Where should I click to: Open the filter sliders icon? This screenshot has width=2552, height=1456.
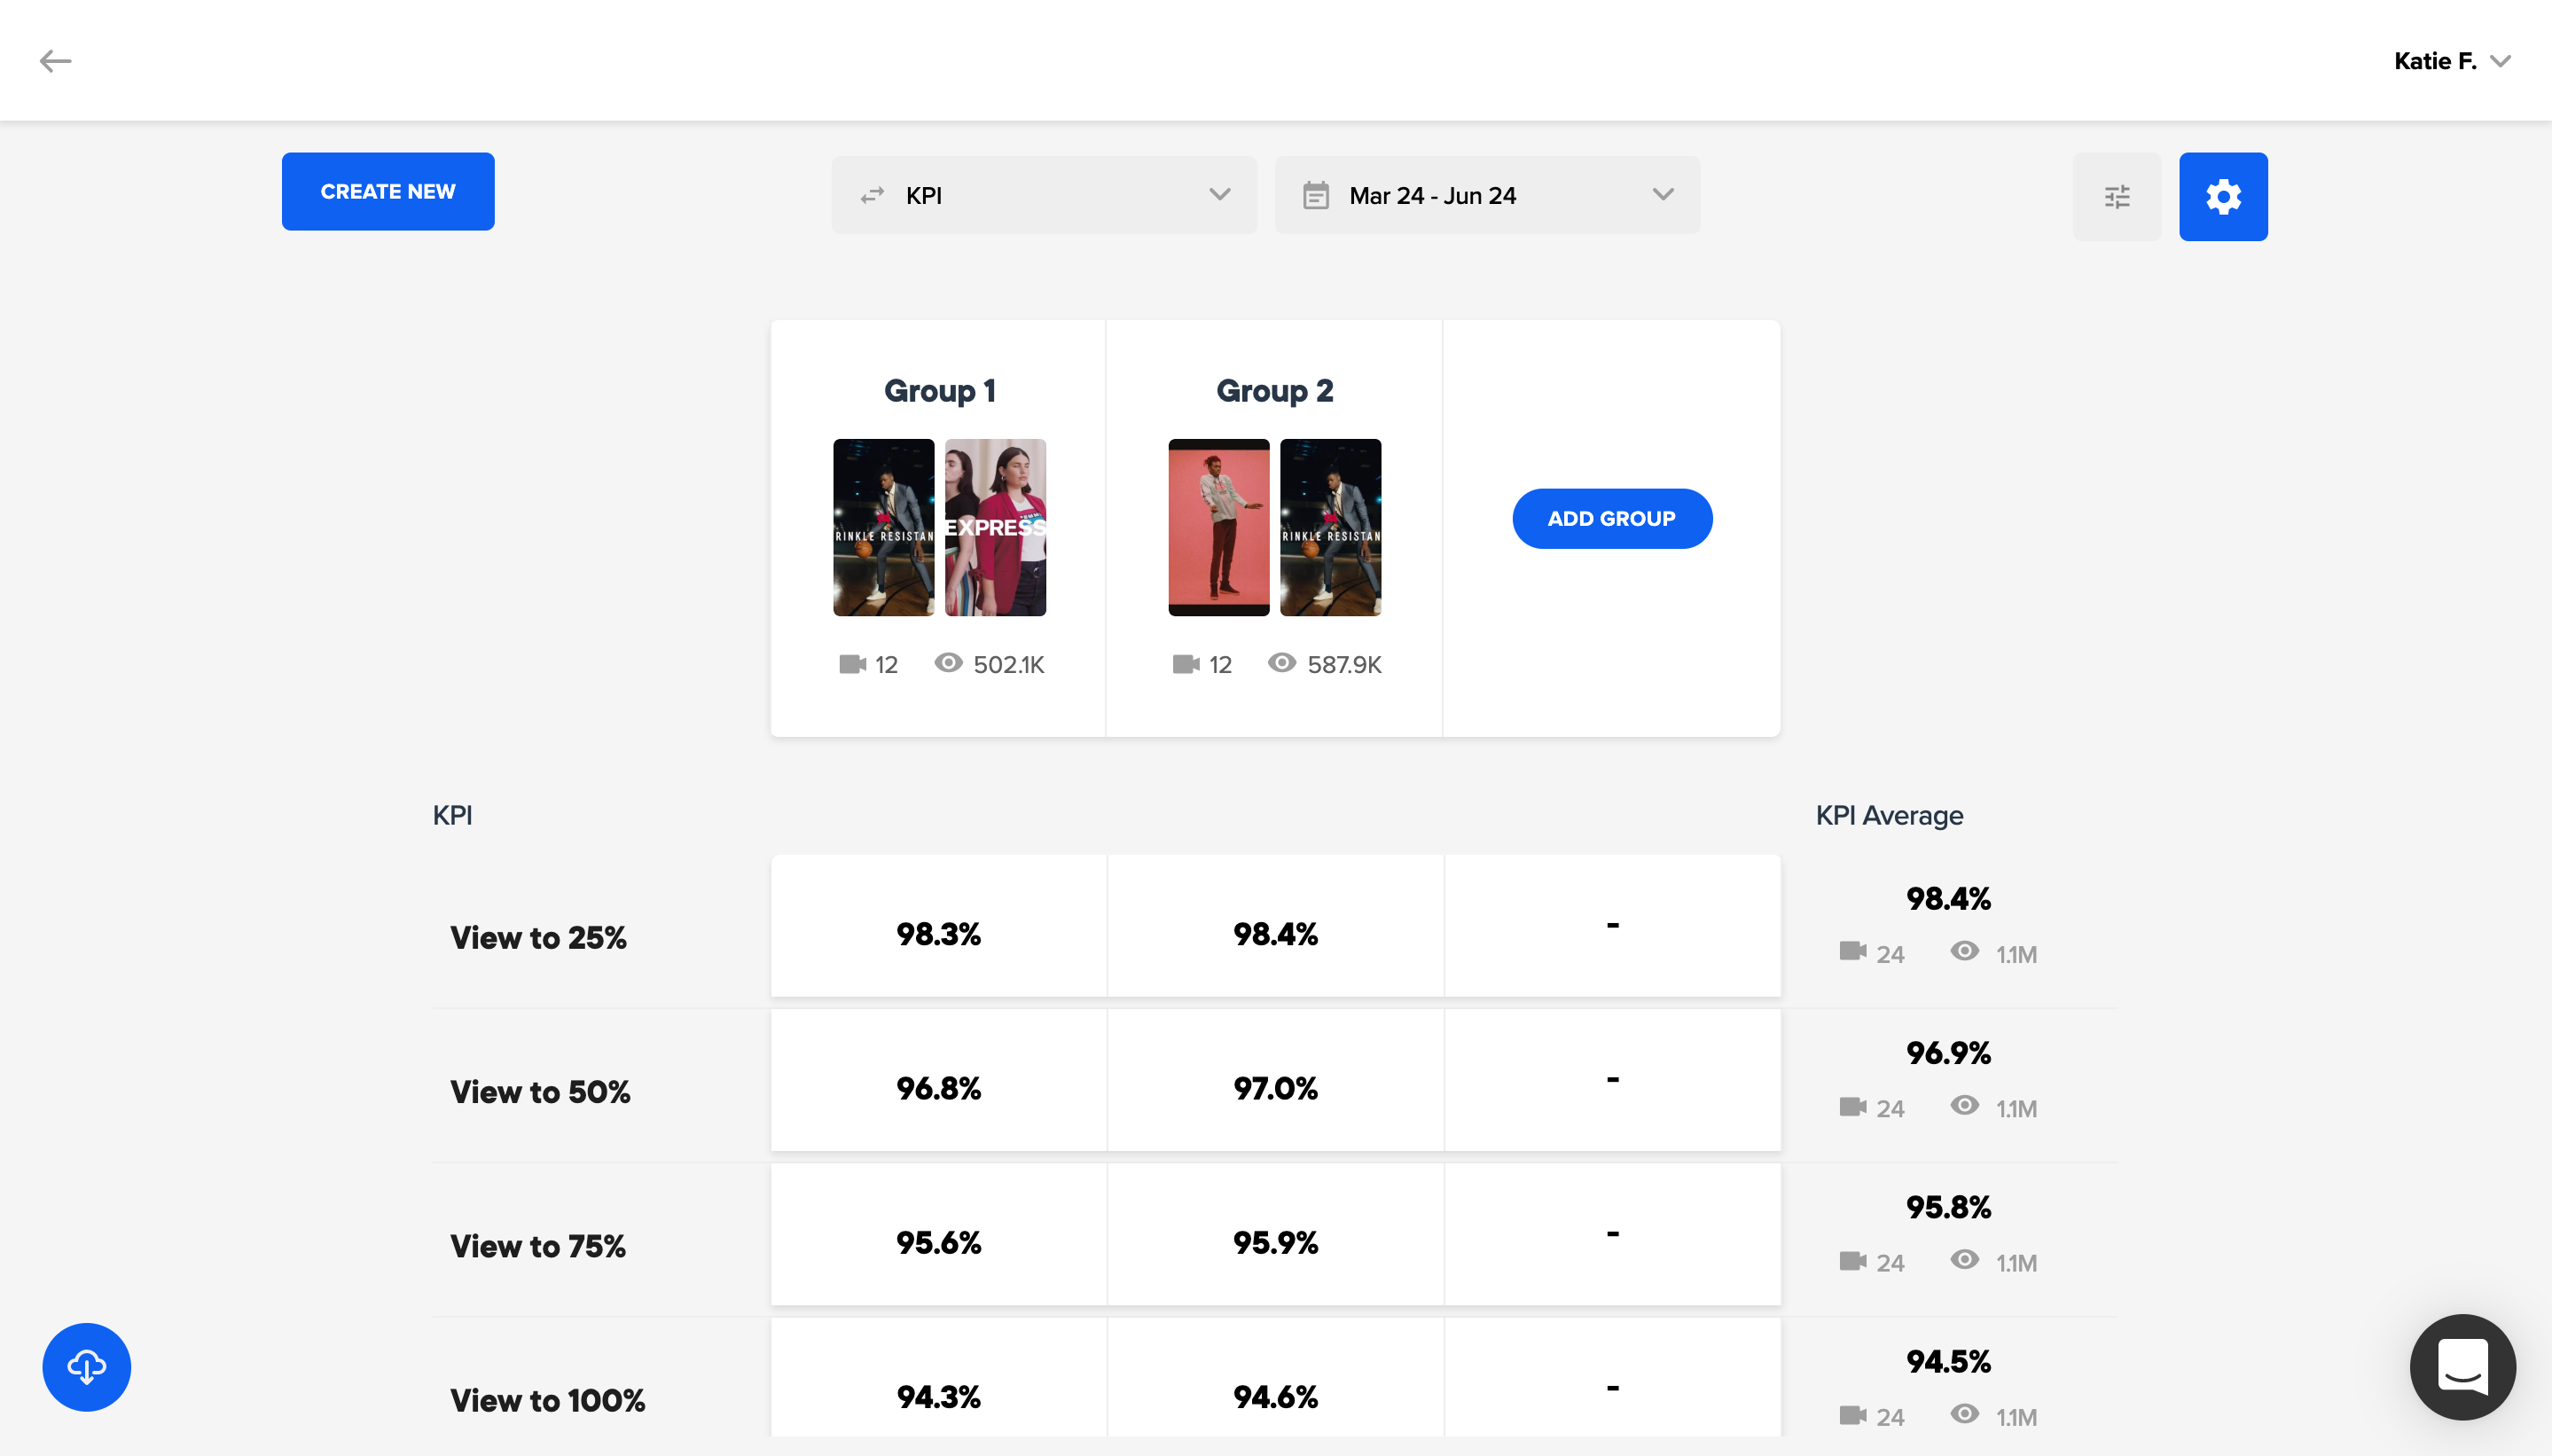[2116, 197]
